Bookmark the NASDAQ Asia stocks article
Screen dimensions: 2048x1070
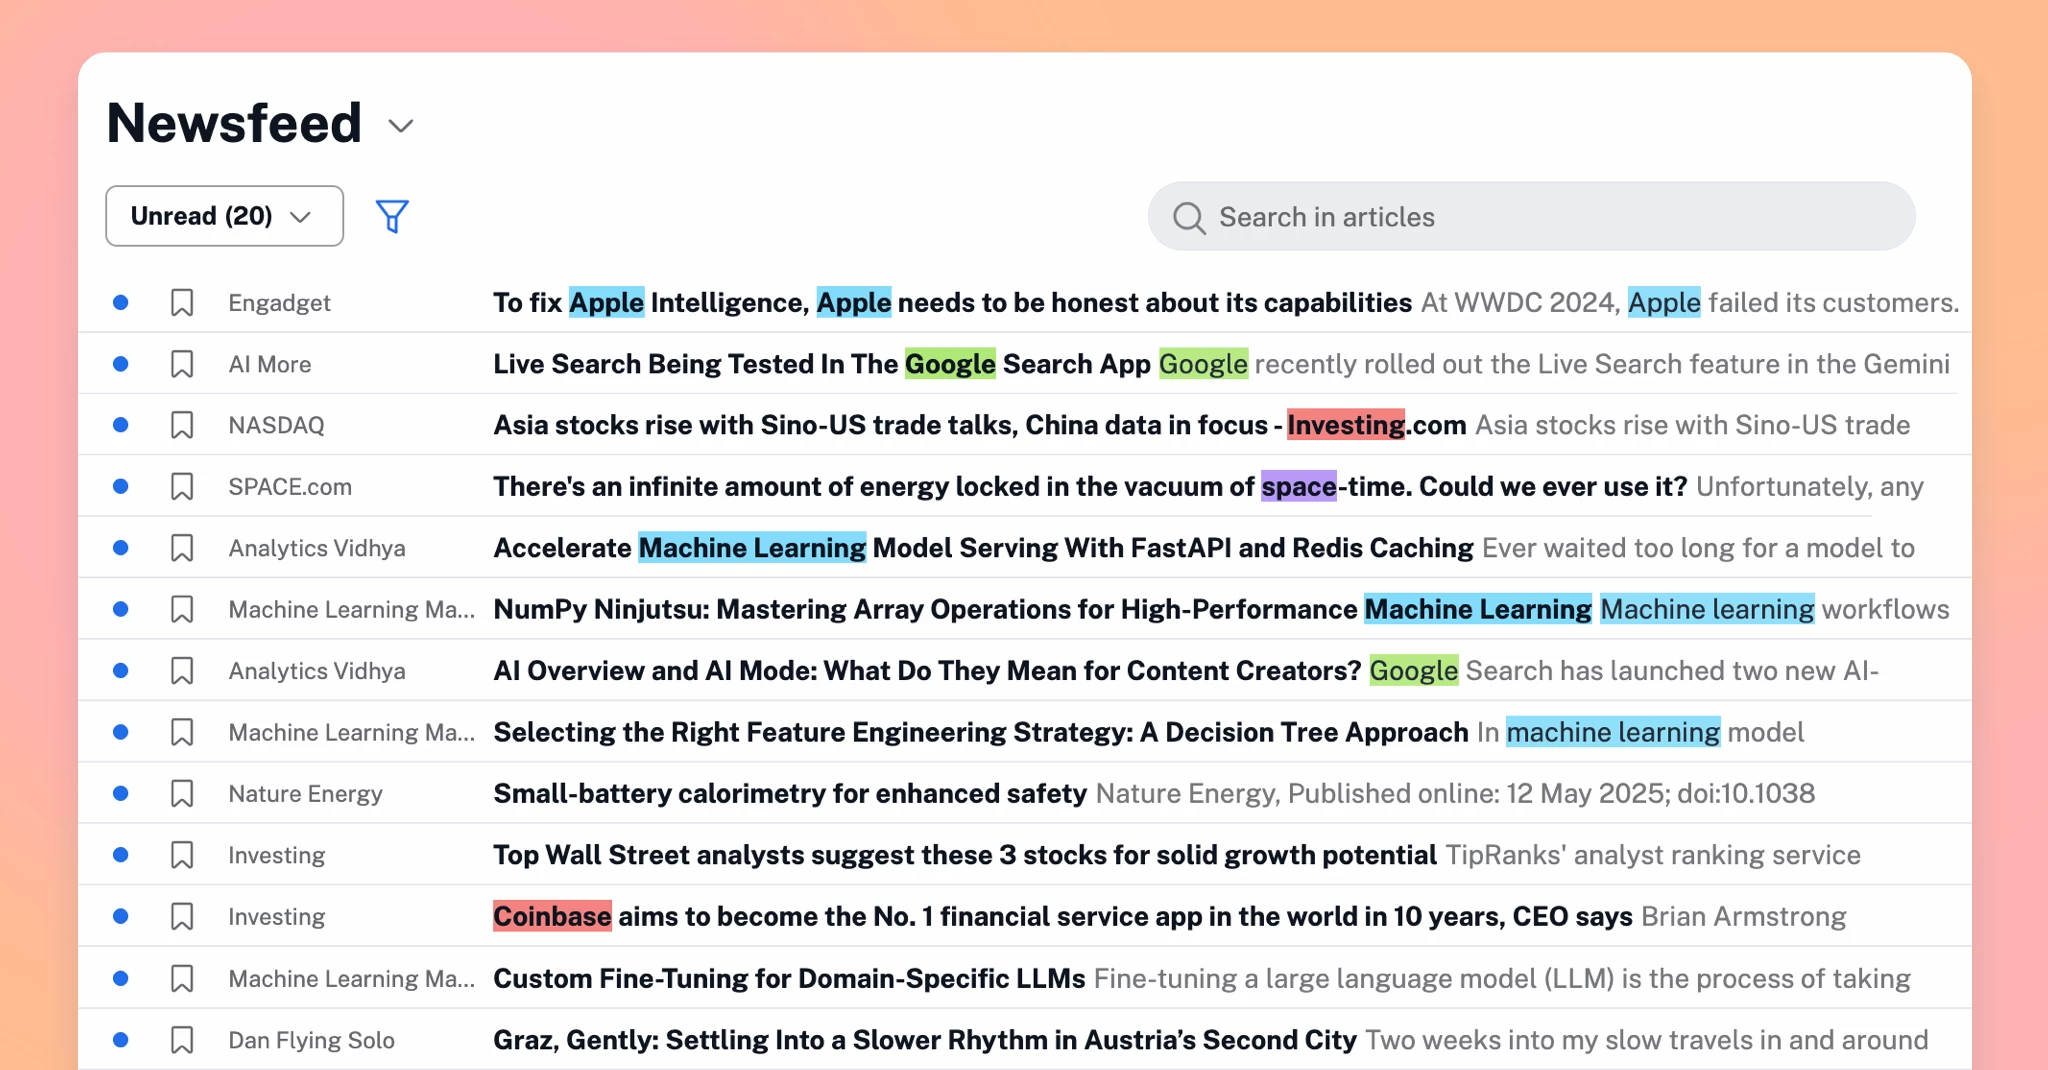coord(182,425)
